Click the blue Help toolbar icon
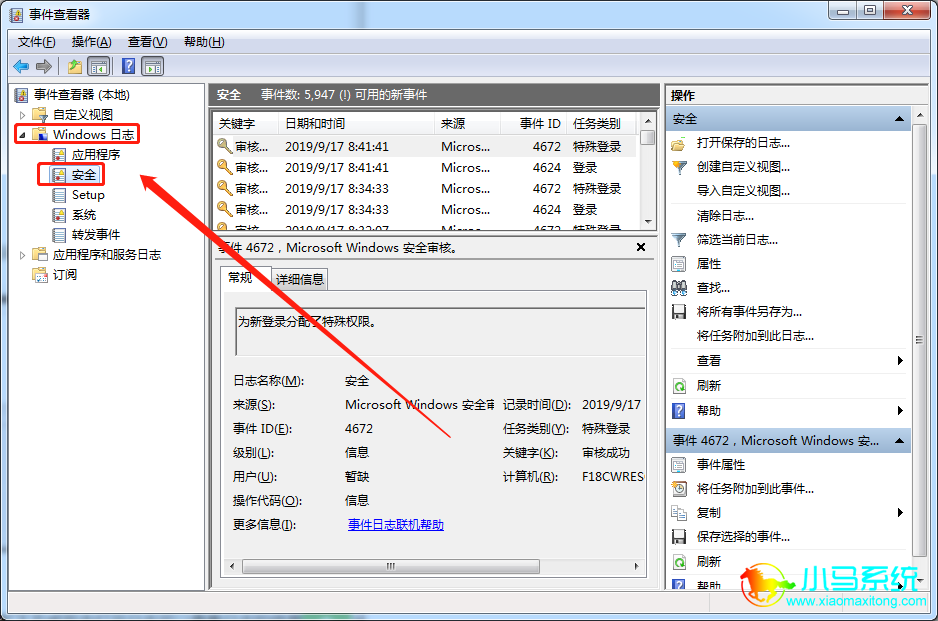 129,66
